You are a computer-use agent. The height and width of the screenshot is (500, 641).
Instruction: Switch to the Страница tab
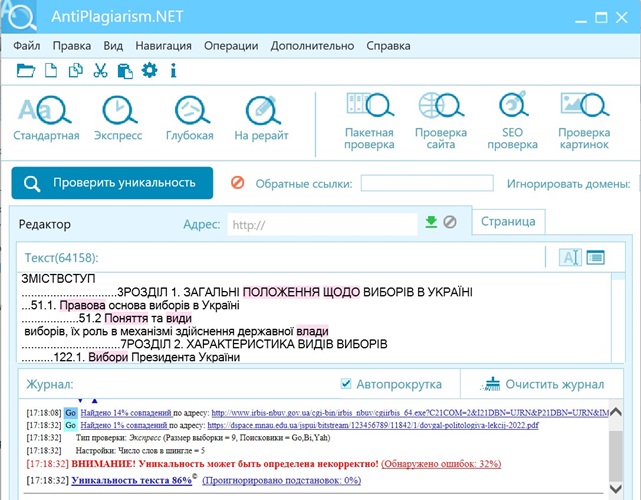(508, 222)
